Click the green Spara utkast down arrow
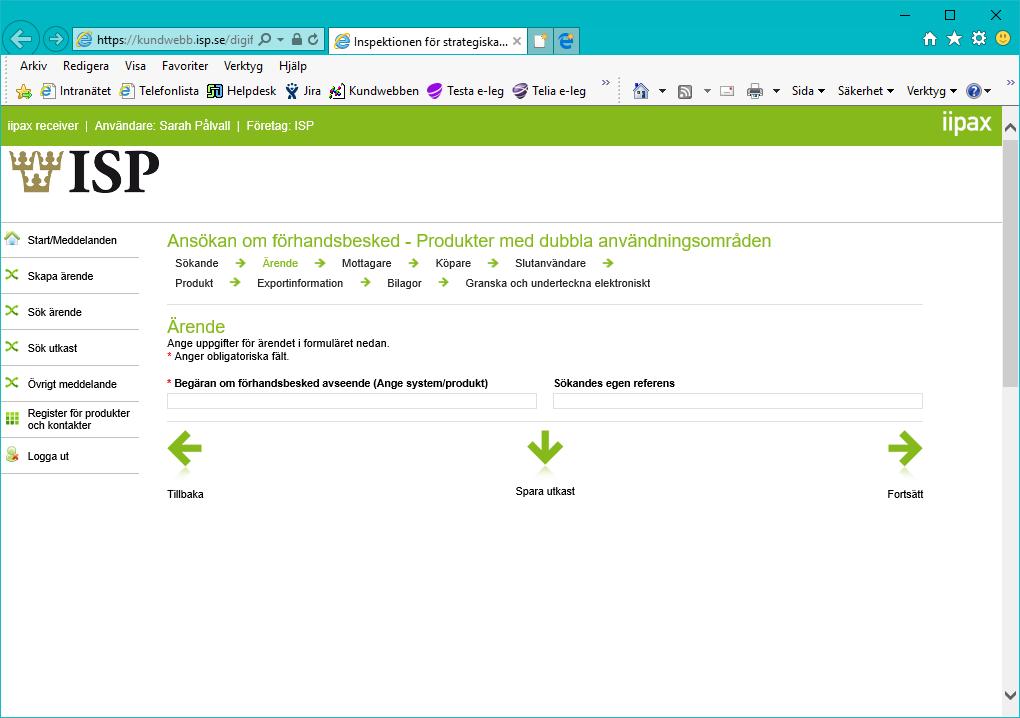The width and height of the screenshot is (1020, 718). 545,448
